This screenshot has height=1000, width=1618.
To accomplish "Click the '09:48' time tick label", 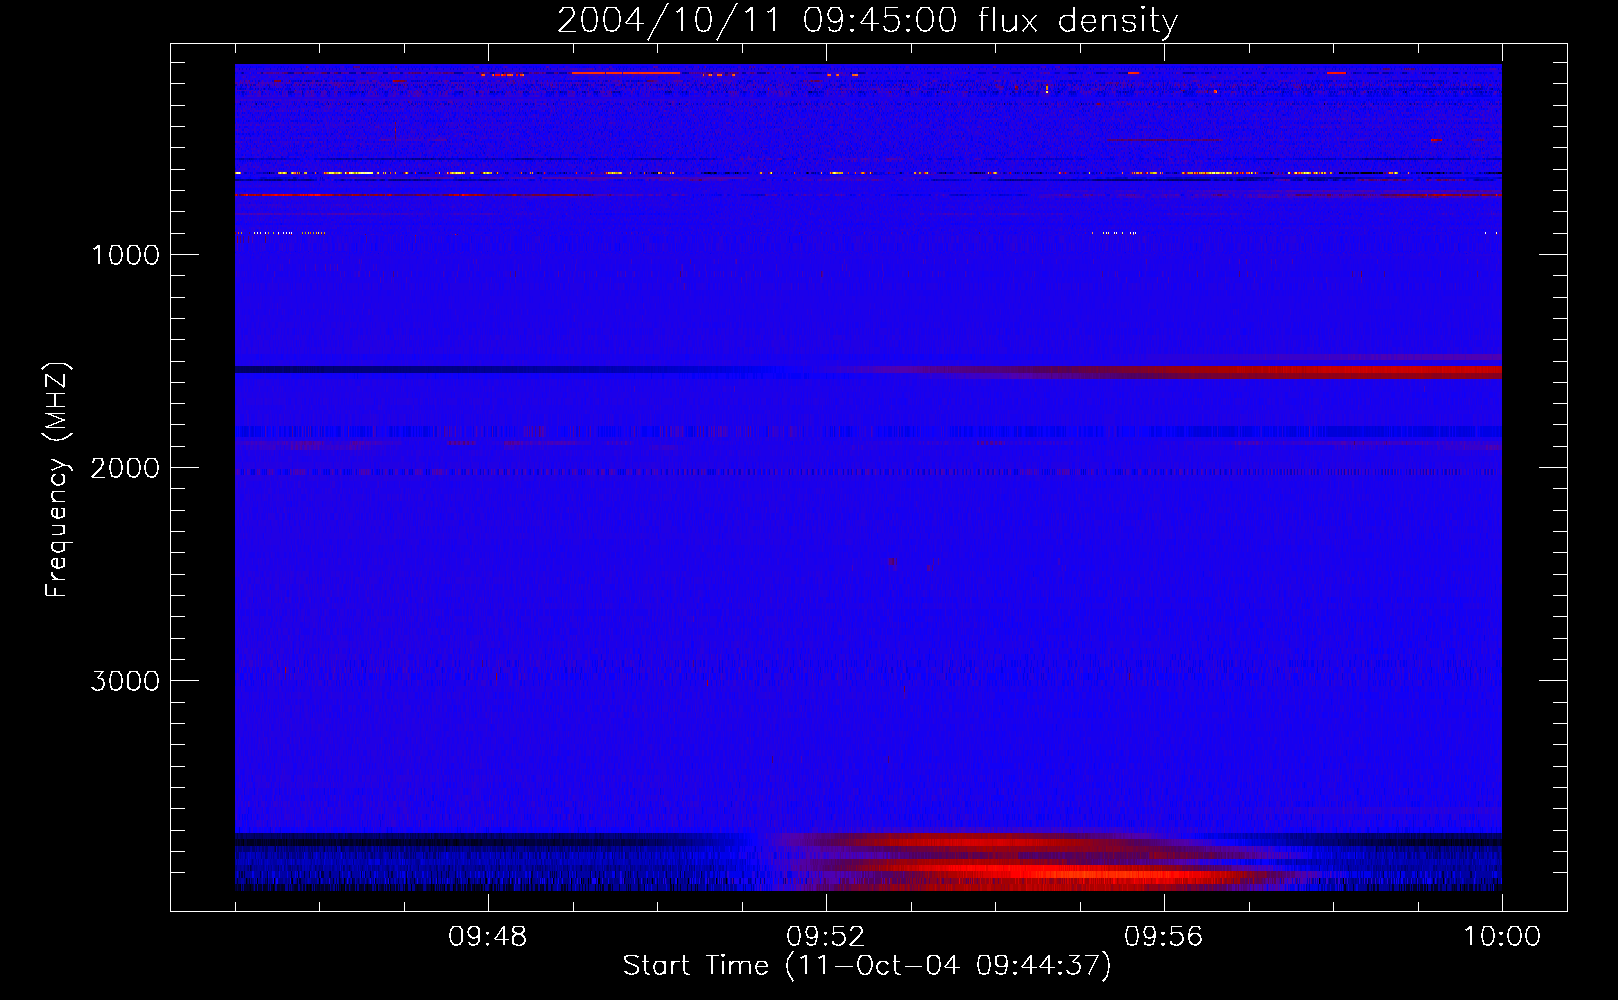I will coord(488,937).
